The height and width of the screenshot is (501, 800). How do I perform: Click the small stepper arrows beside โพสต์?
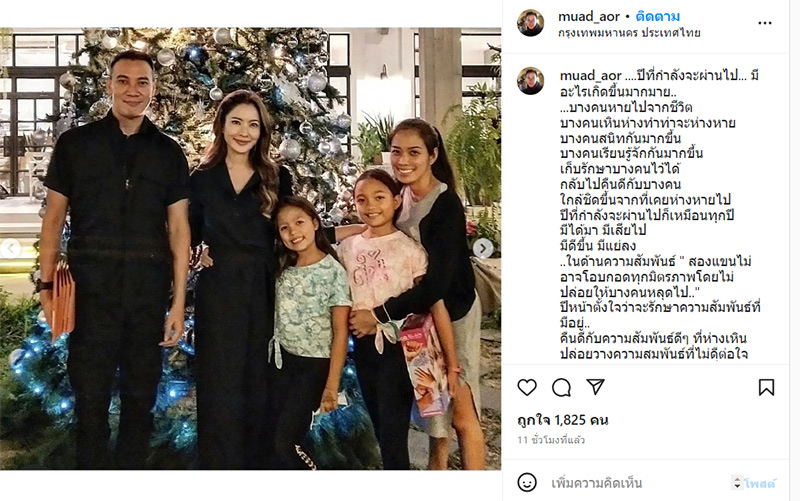[x=737, y=483]
